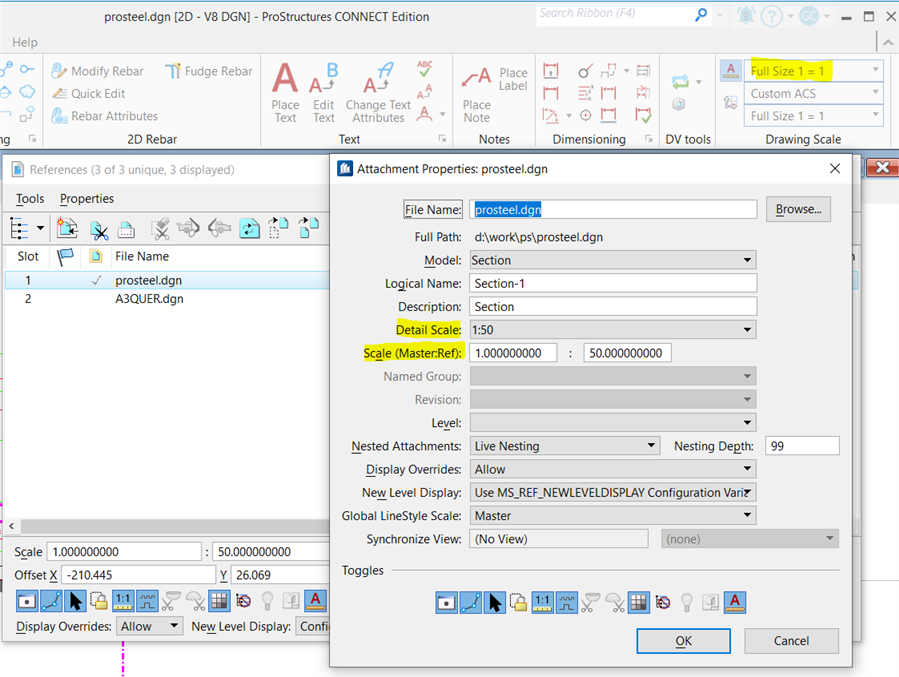Open the Text group dialog launcher
Screen dimensions: 899x677
[x=442, y=139]
